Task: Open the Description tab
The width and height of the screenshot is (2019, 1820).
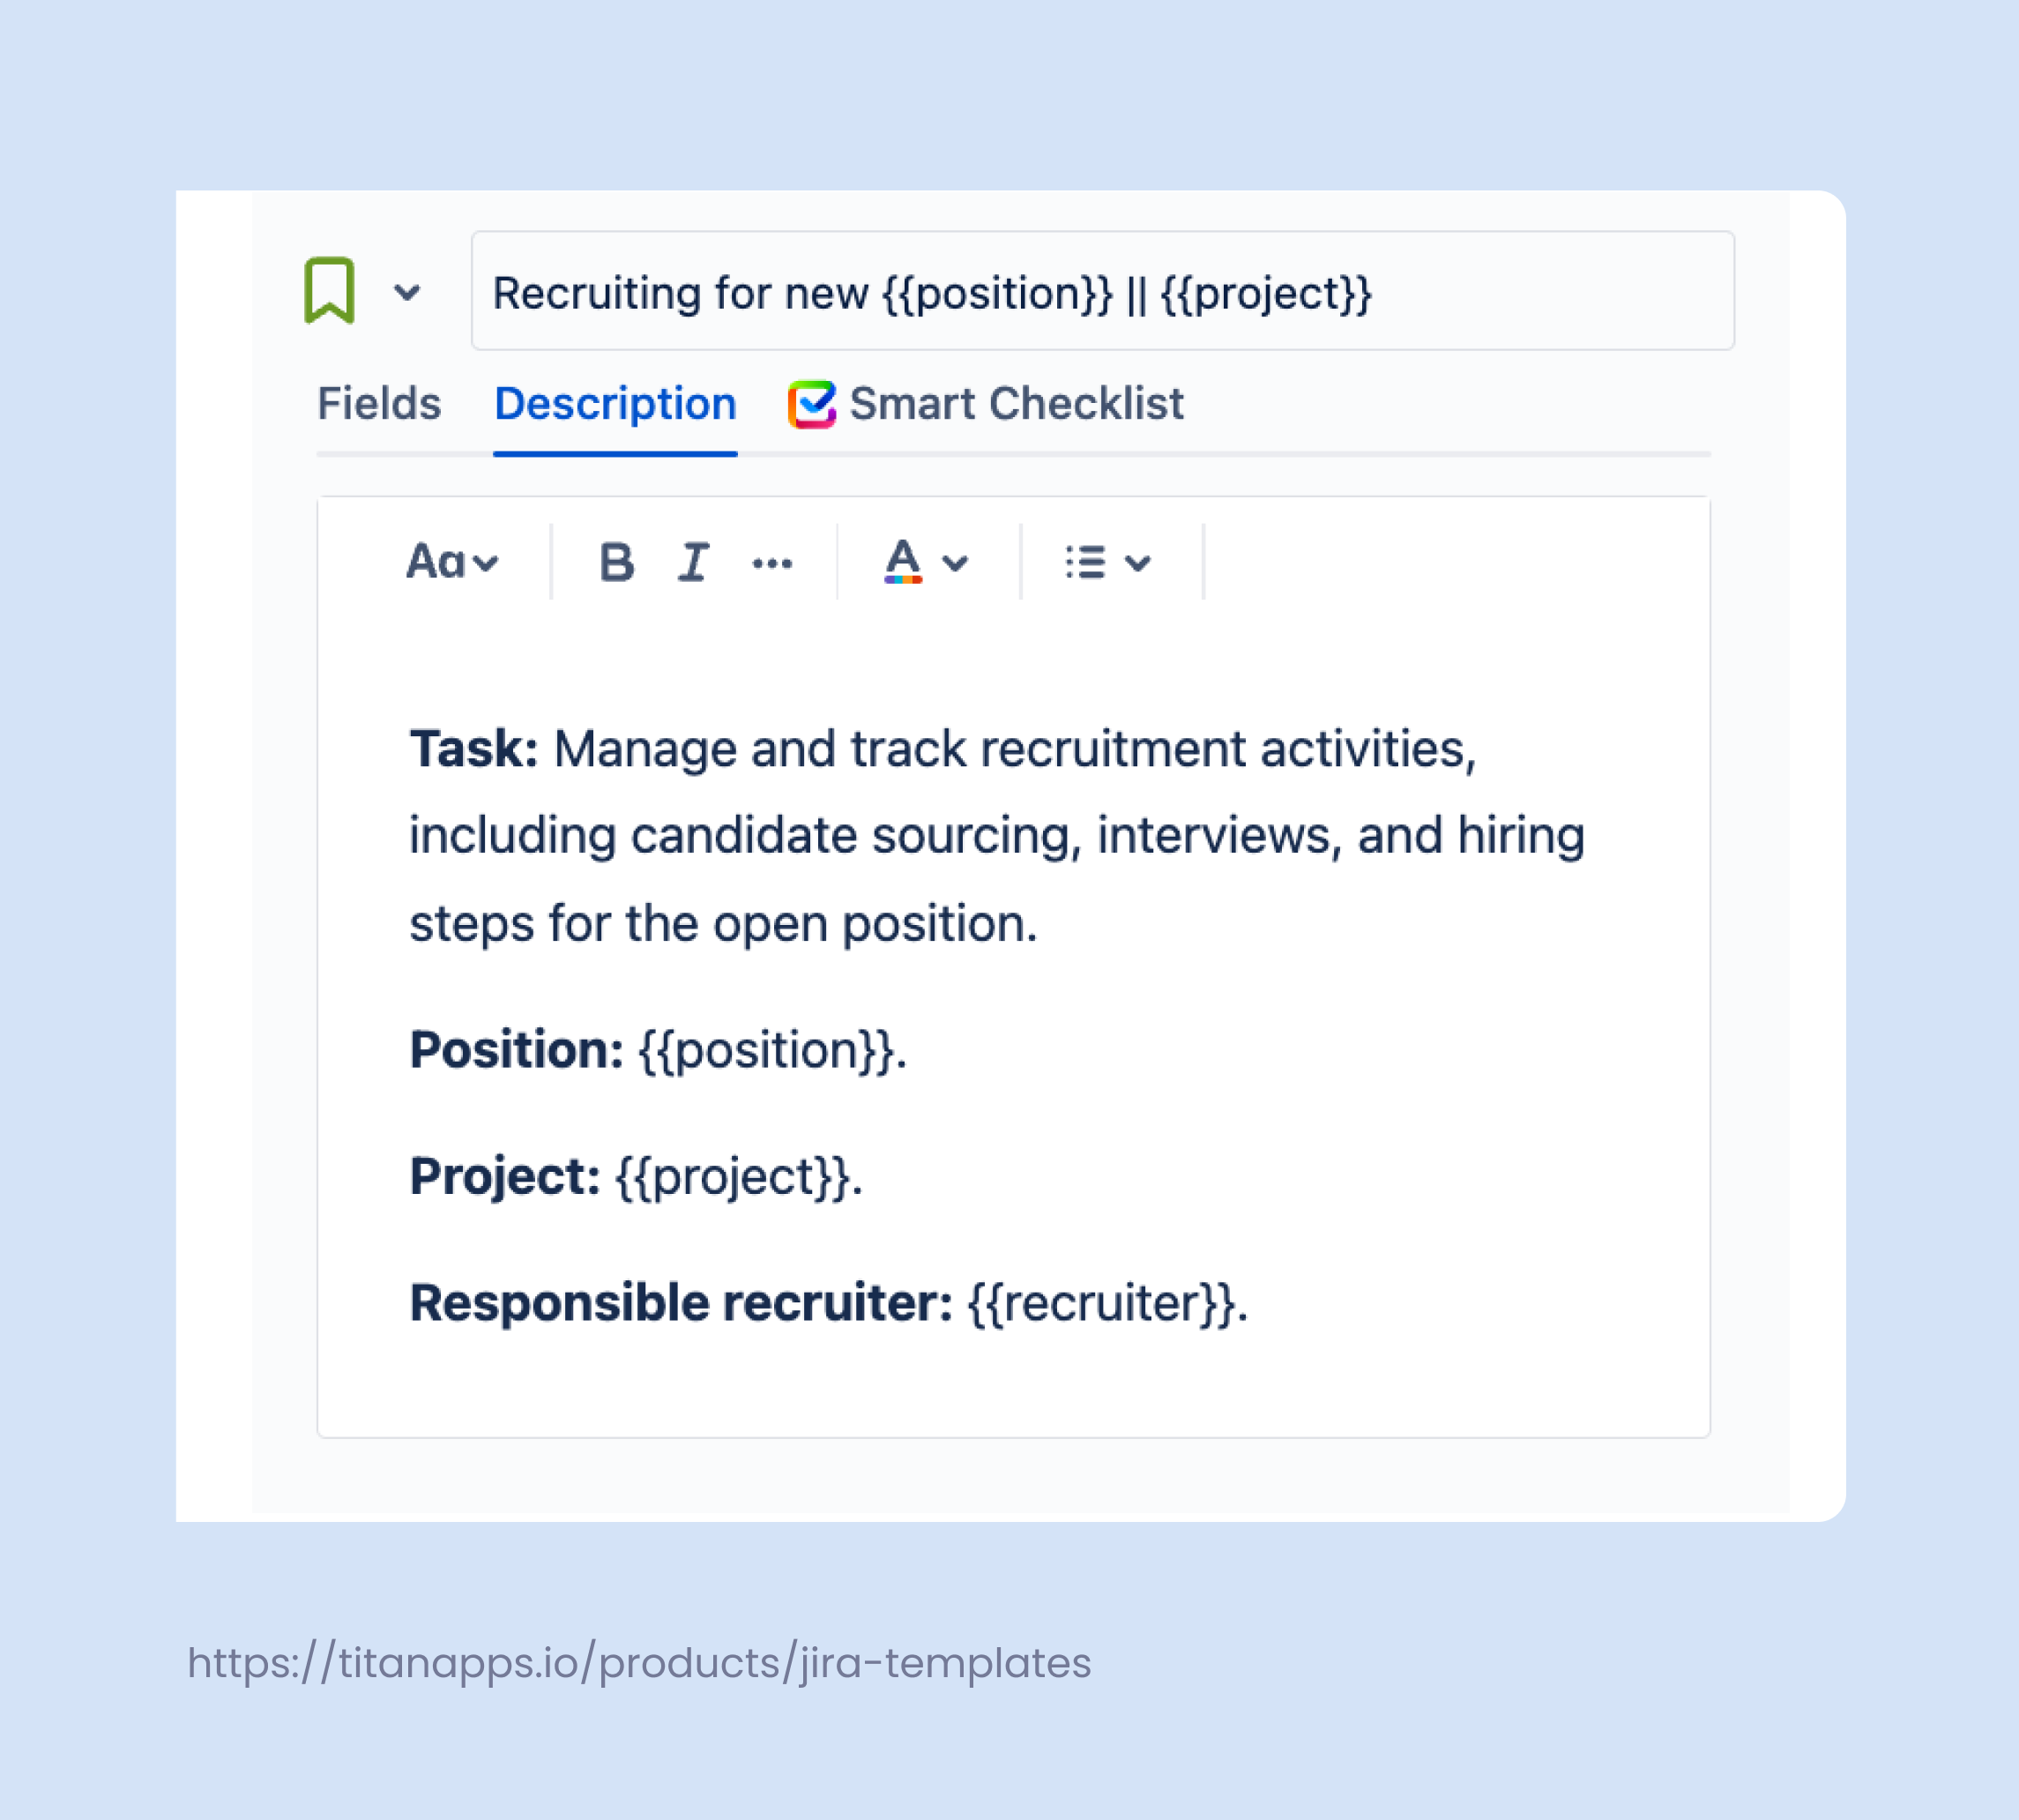Action: pos(615,403)
